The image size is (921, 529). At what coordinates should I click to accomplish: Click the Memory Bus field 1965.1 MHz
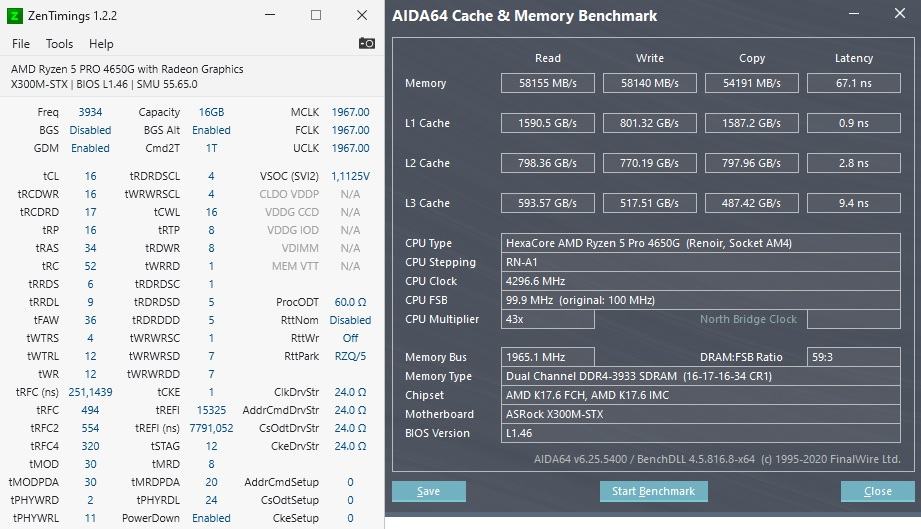547,357
